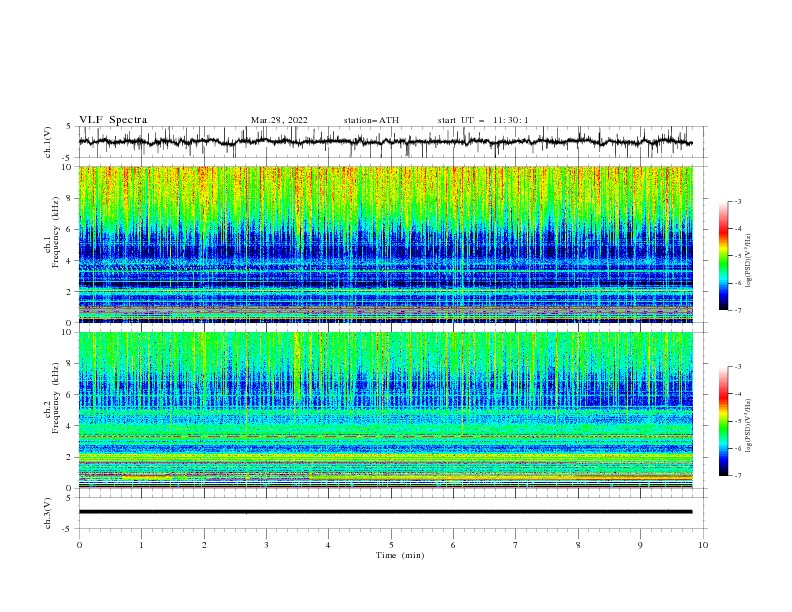
Task: Click the ch.3 flat black trace
Action: (385, 512)
